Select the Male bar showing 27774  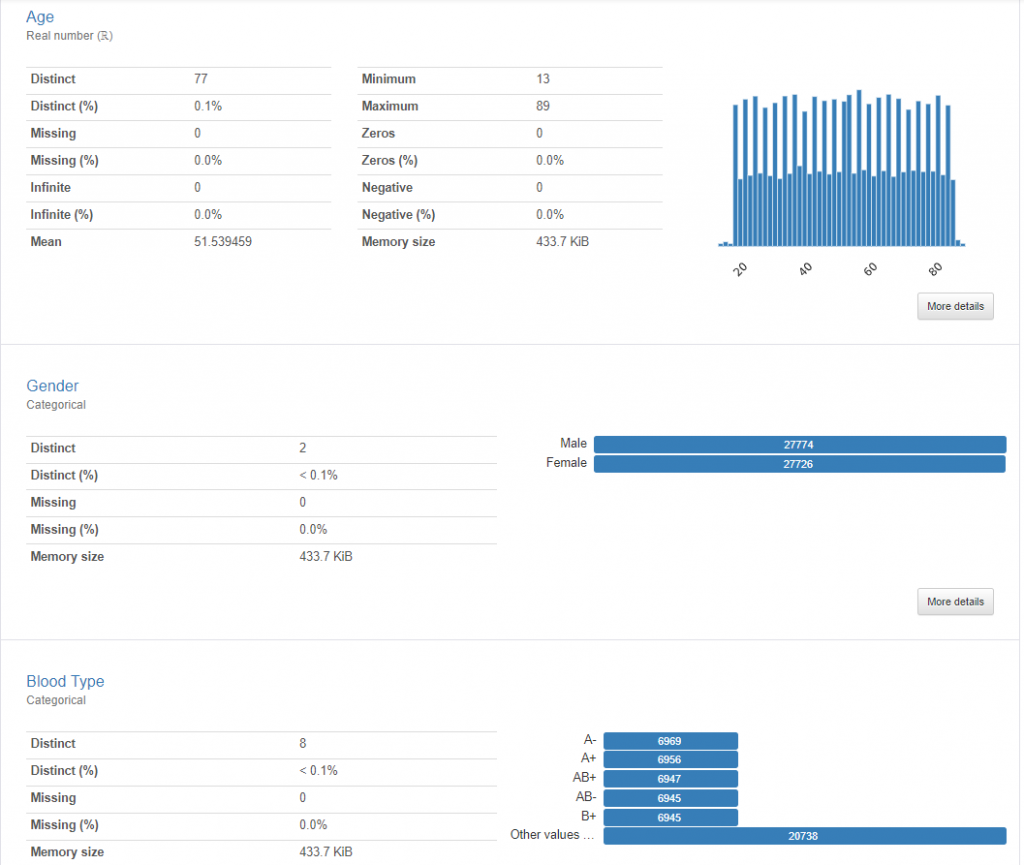click(x=799, y=445)
